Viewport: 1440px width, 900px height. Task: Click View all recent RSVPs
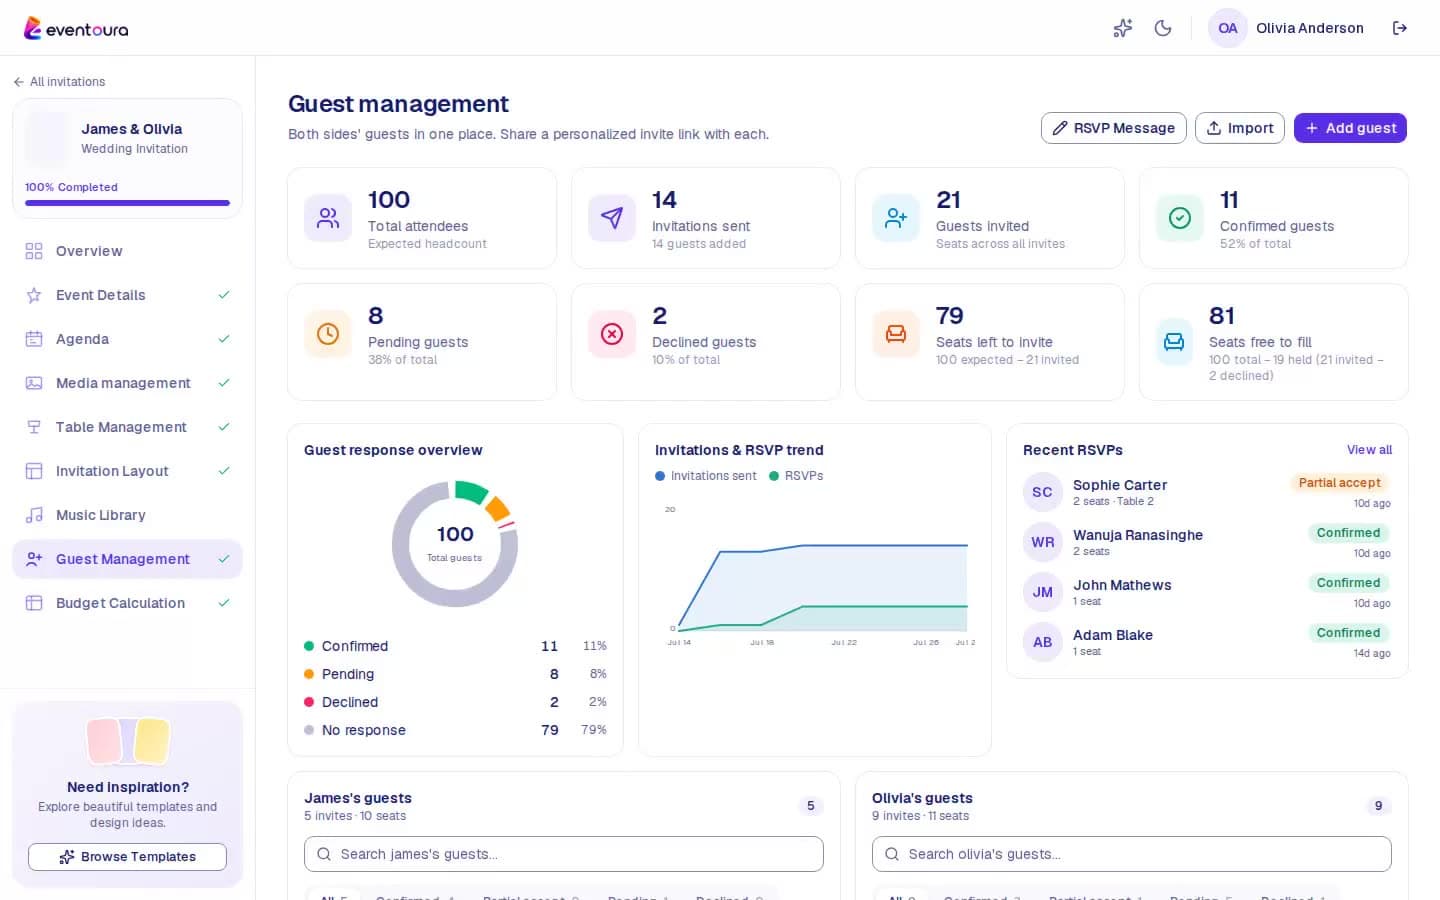(x=1369, y=450)
